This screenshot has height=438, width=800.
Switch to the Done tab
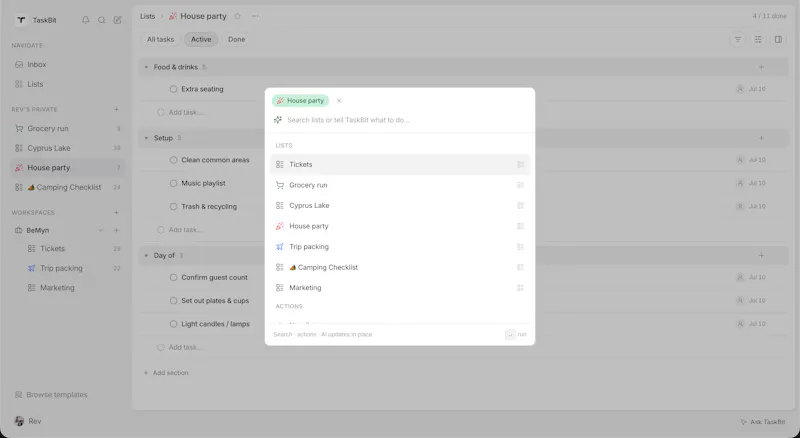[x=236, y=39]
